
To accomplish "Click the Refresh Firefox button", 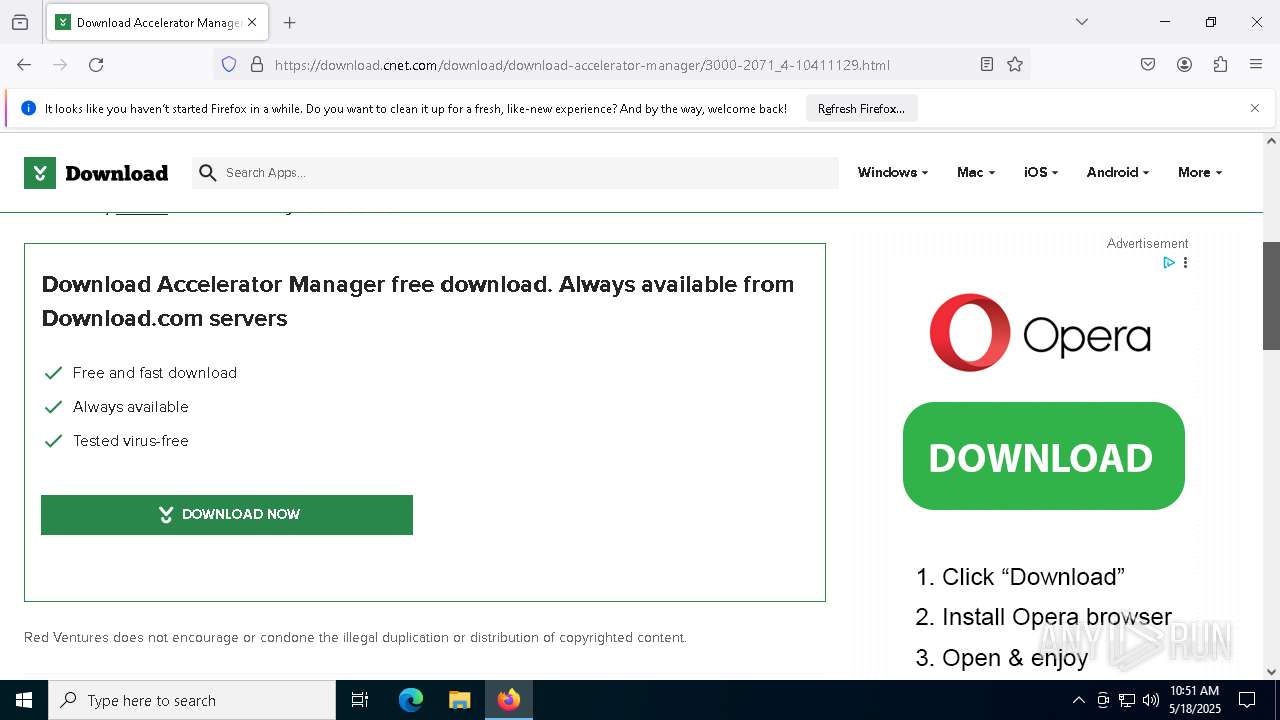I will 861,108.
